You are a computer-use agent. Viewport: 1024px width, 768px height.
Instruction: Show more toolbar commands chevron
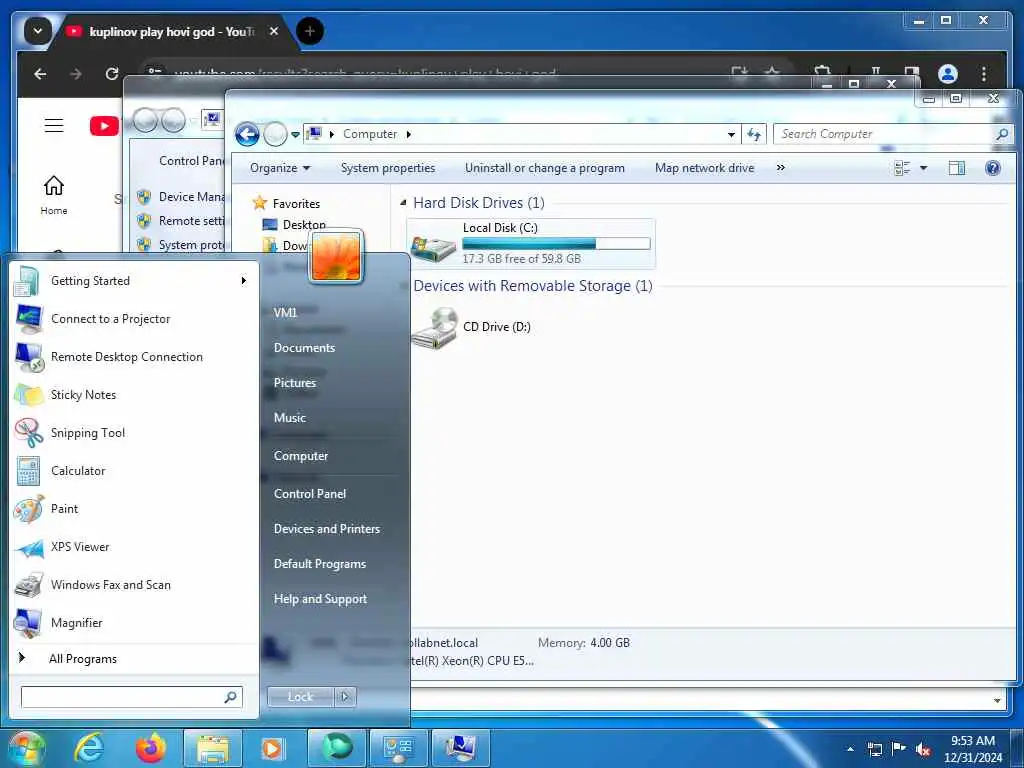point(780,168)
